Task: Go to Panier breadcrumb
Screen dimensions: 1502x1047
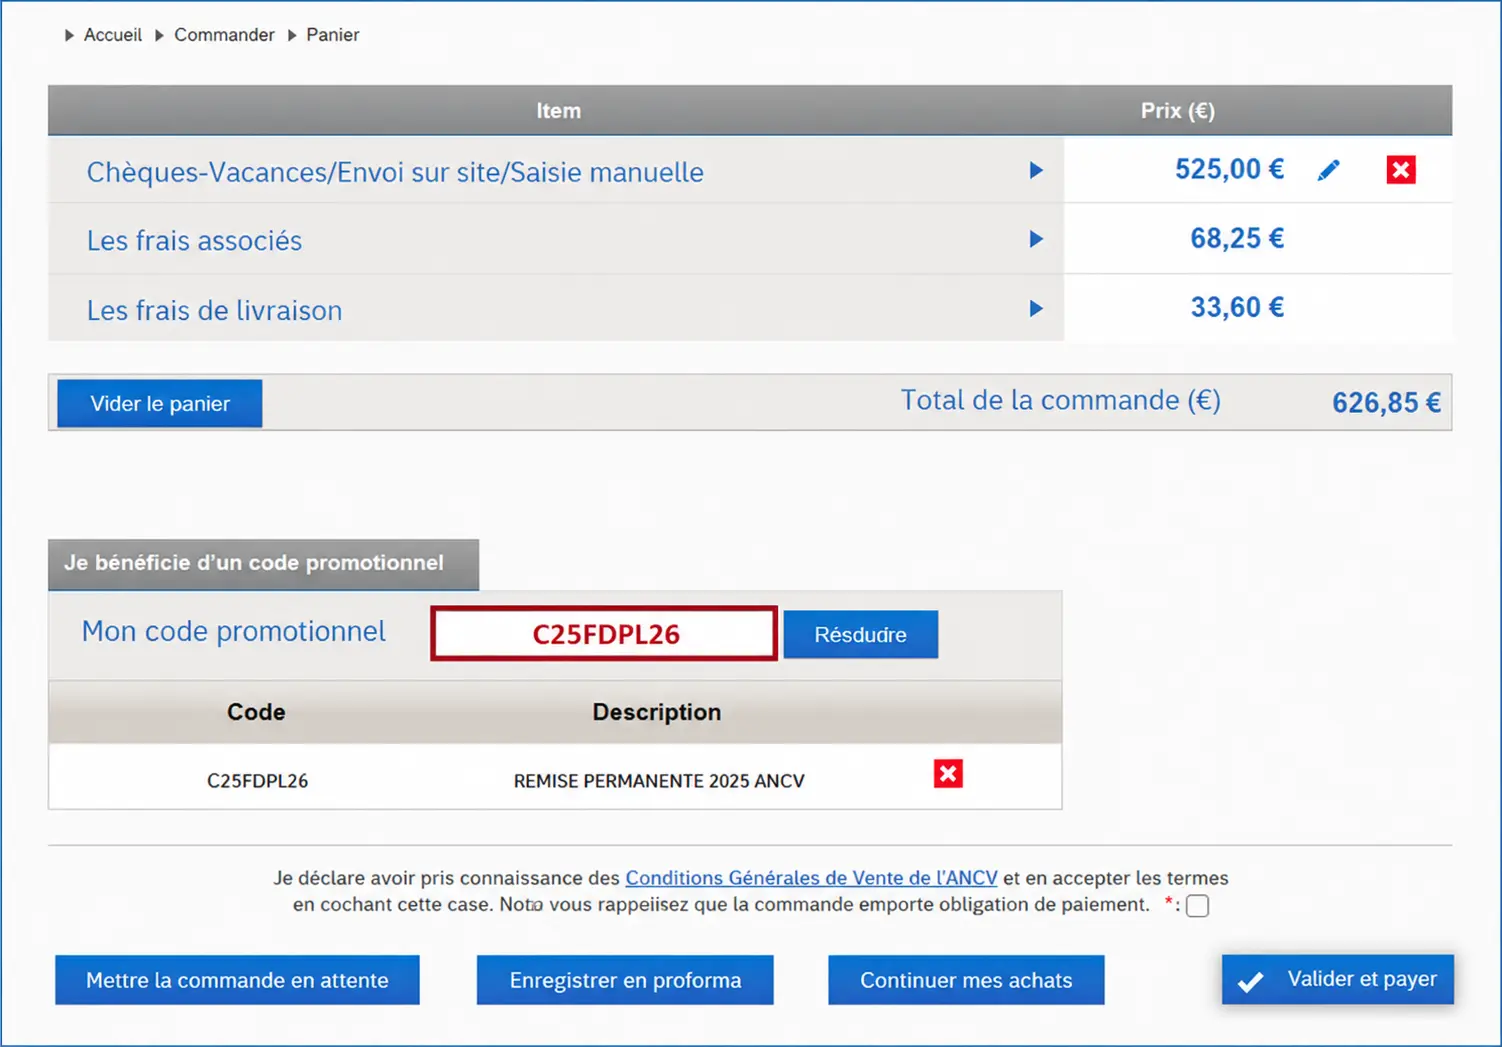Action: pyautogui.click(x=333, y=35)
